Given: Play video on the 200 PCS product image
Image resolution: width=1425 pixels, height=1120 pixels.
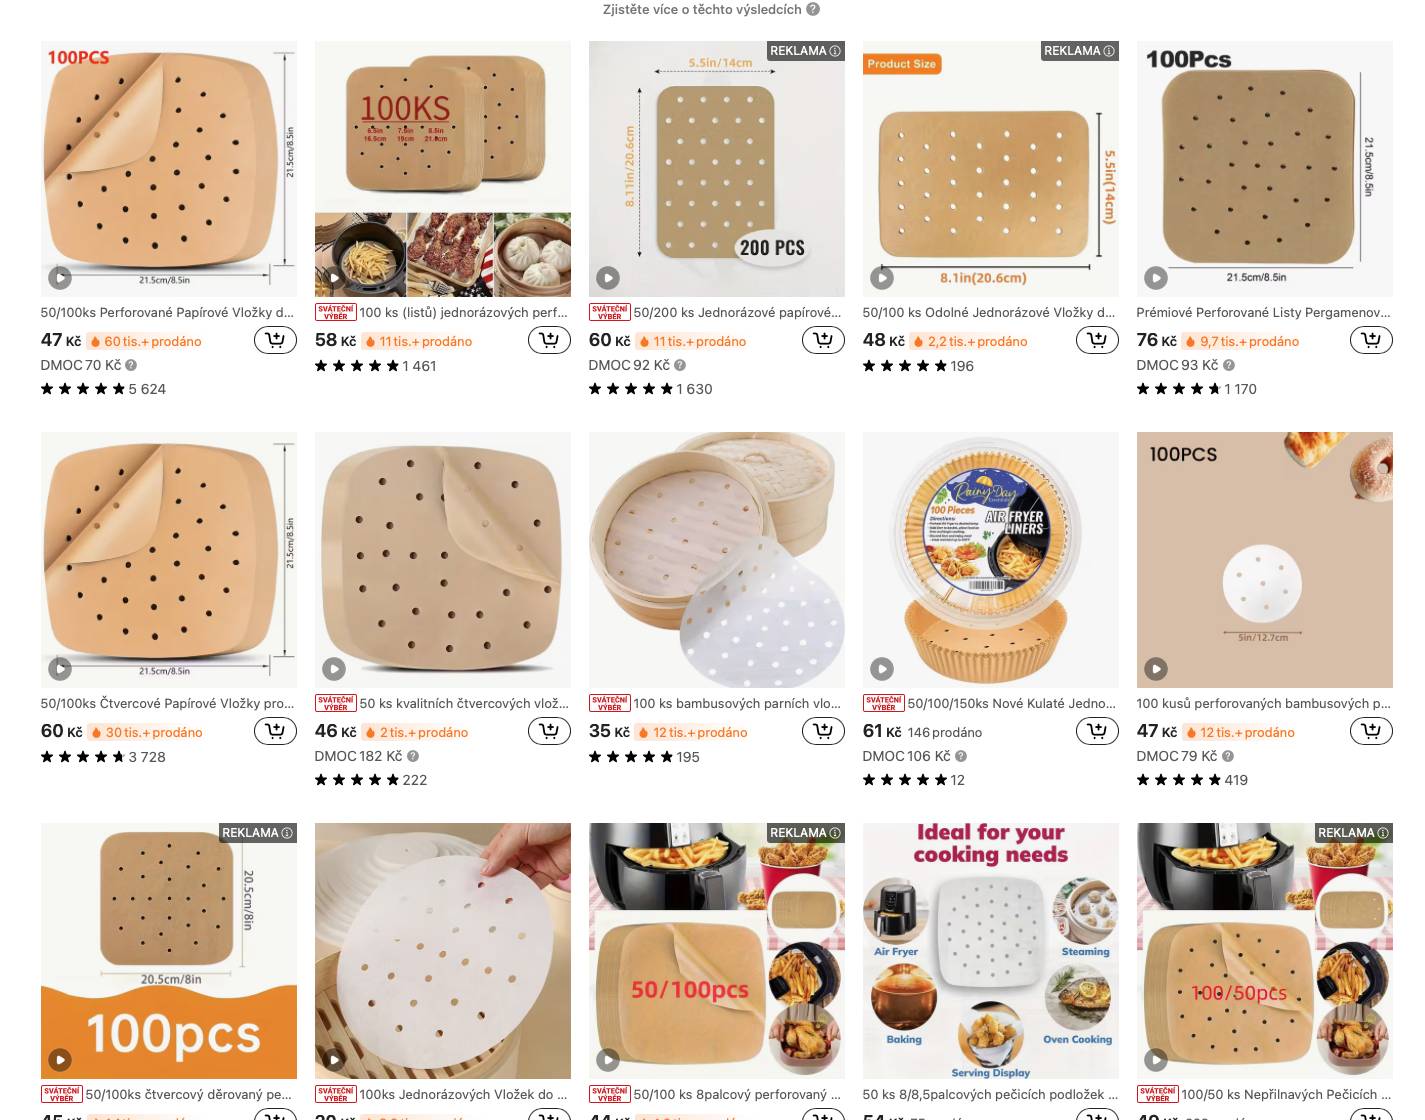Looking at the screenshot, I should click(608, 278).
